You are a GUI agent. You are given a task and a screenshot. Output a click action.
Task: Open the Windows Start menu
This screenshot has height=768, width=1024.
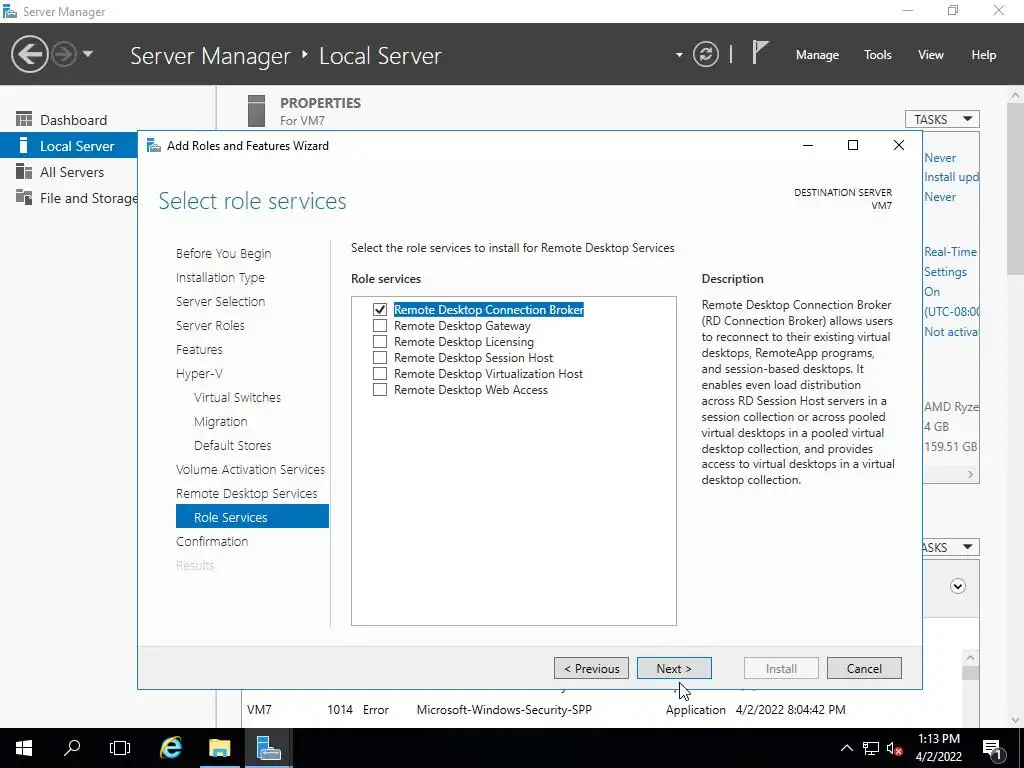coord(24,748)
